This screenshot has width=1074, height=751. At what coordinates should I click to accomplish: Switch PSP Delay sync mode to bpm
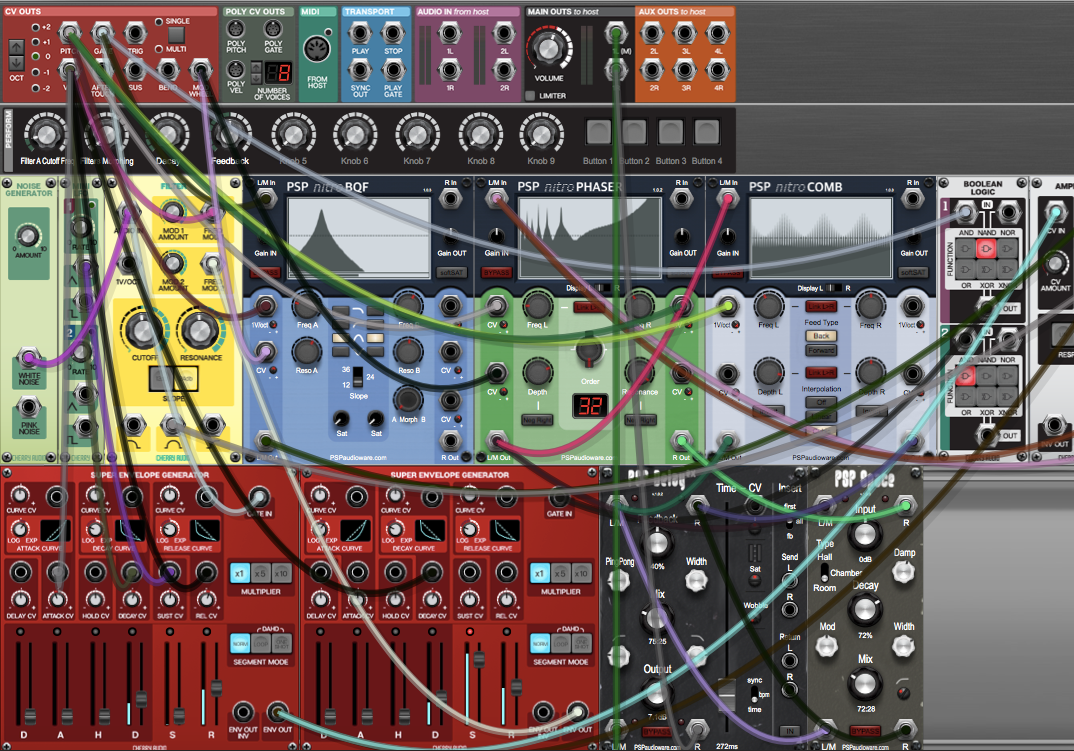(754, 693)
